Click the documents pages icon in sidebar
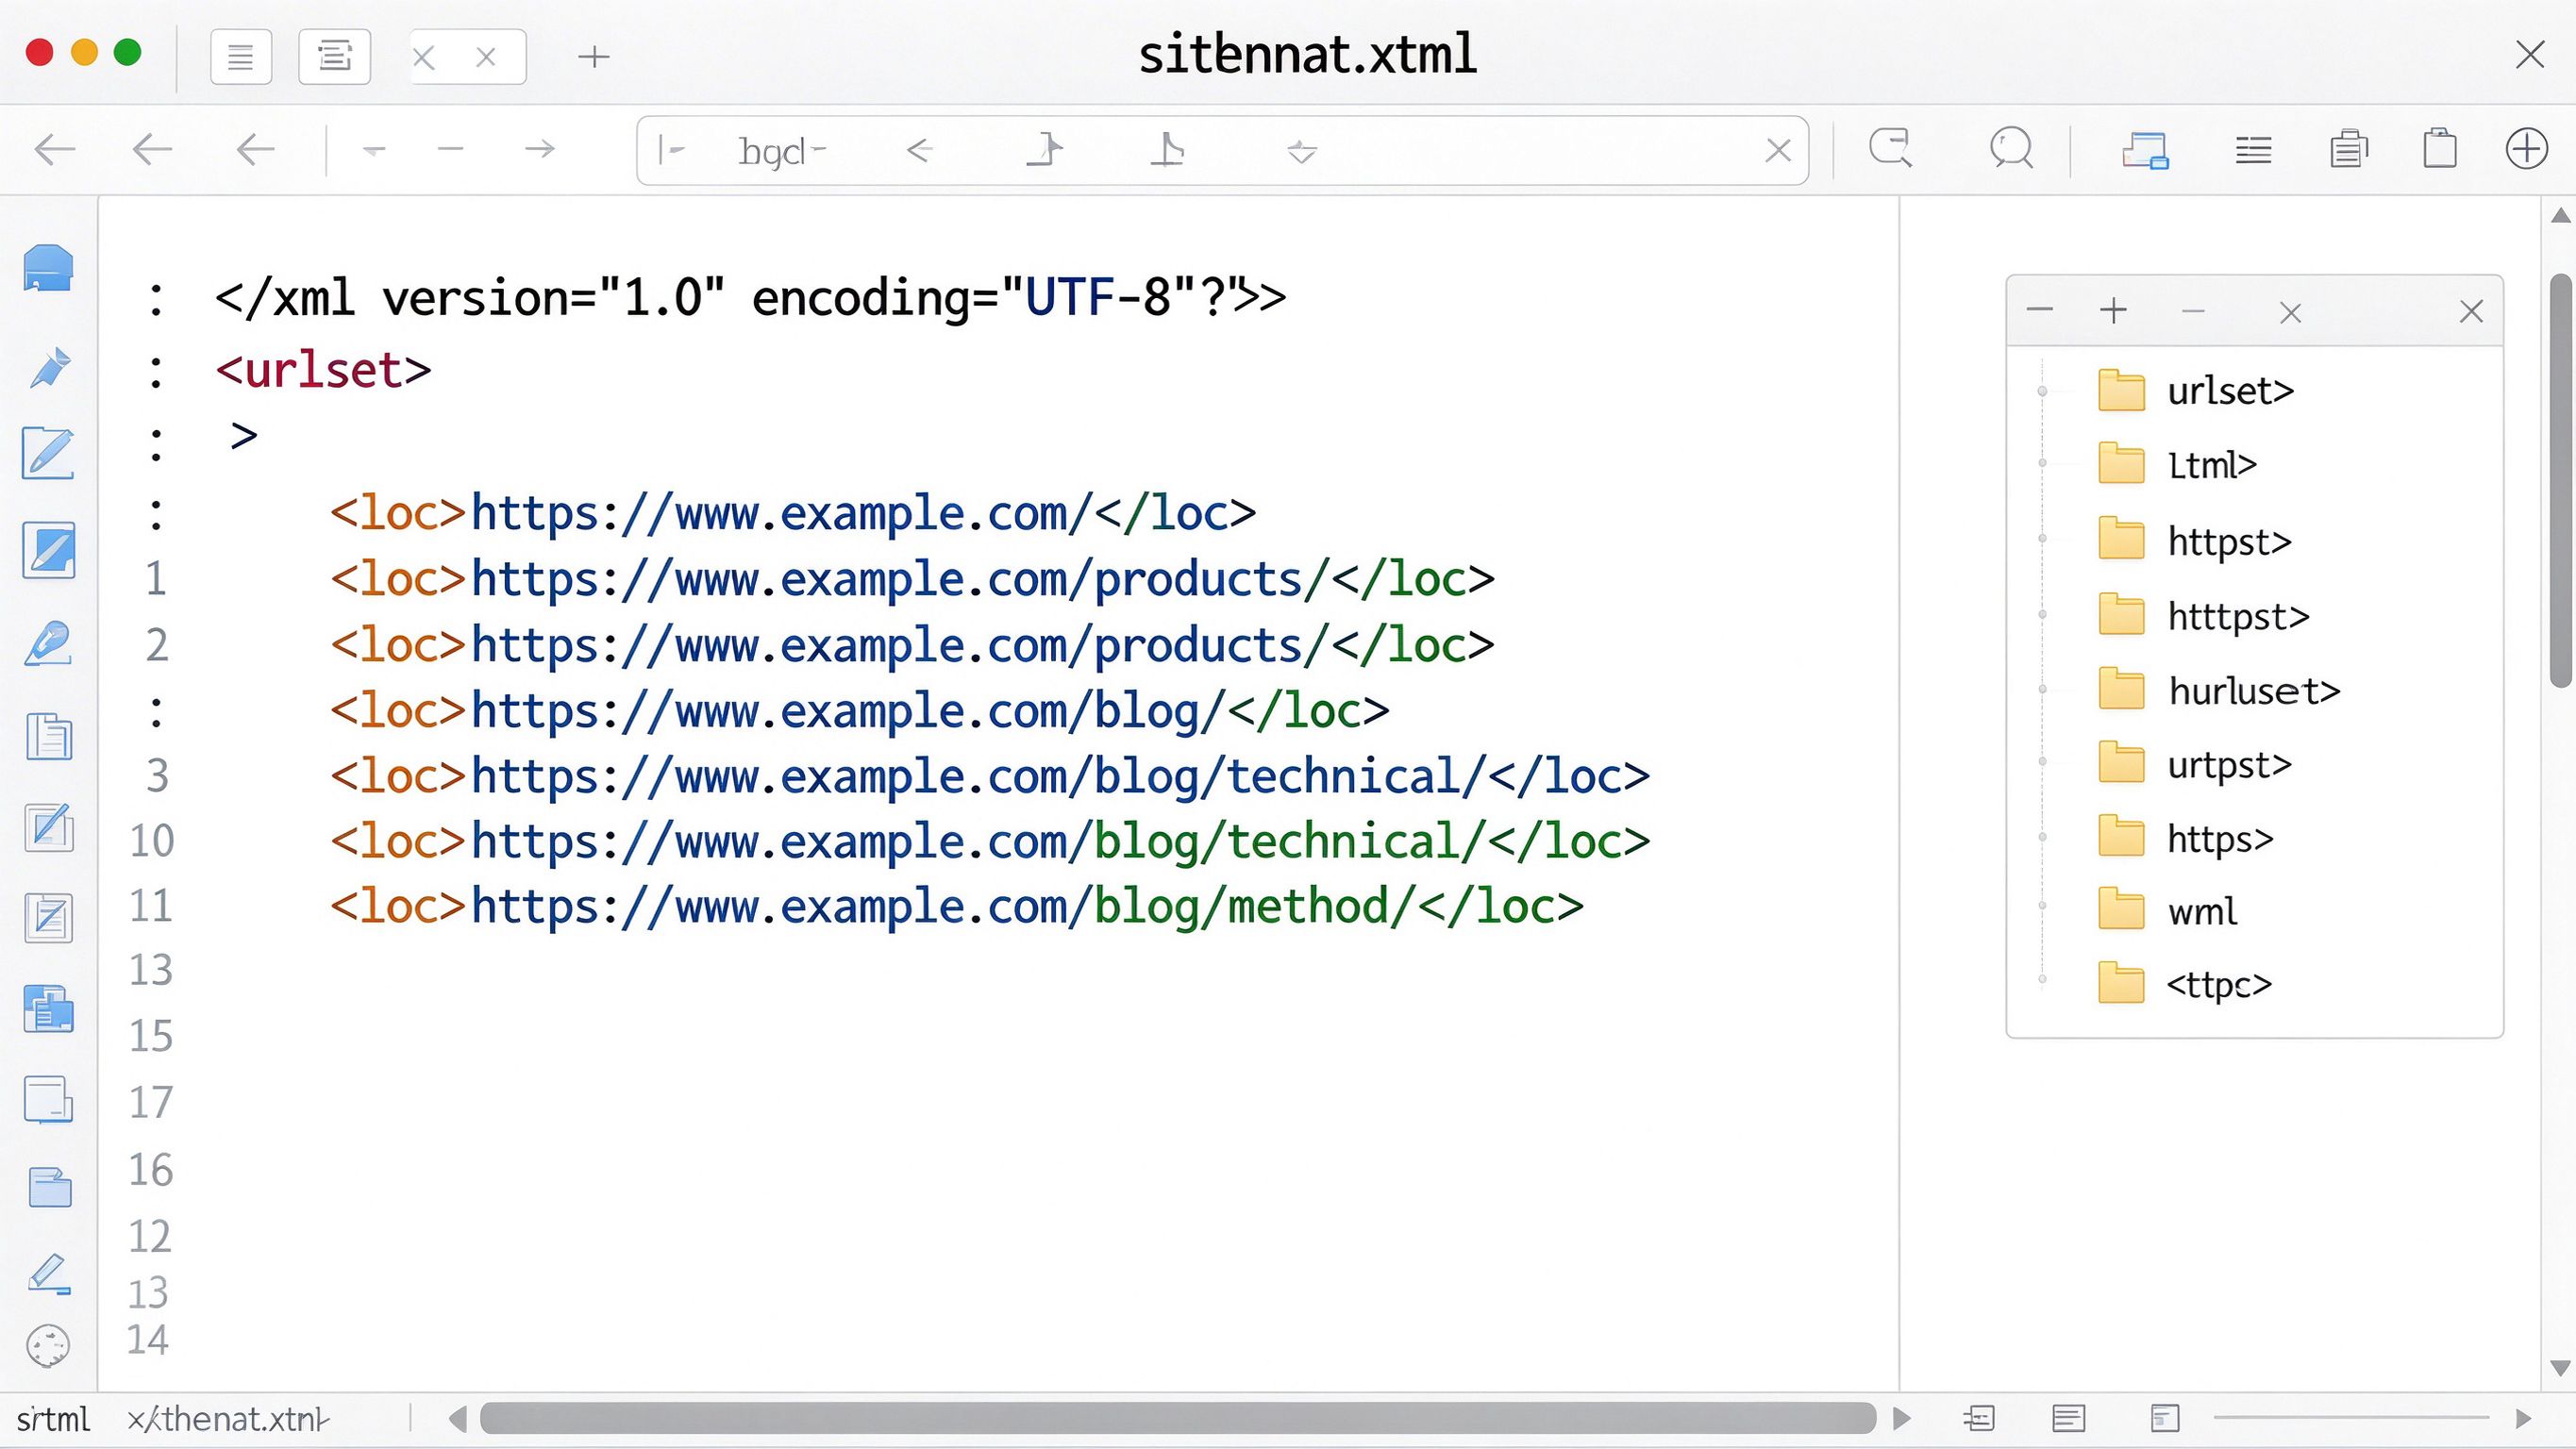 click(x=49, y=737)
